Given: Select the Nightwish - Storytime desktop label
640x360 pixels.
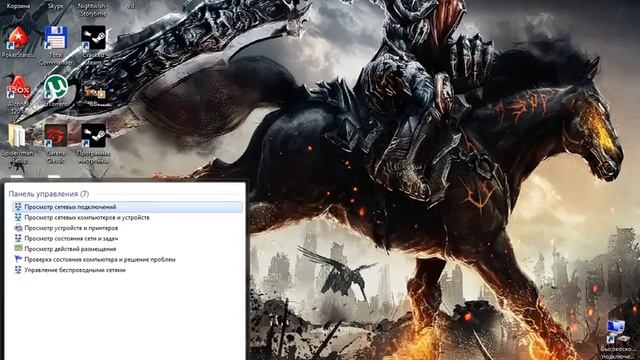Looking at the screenshot, I should (x=93, y=10).
